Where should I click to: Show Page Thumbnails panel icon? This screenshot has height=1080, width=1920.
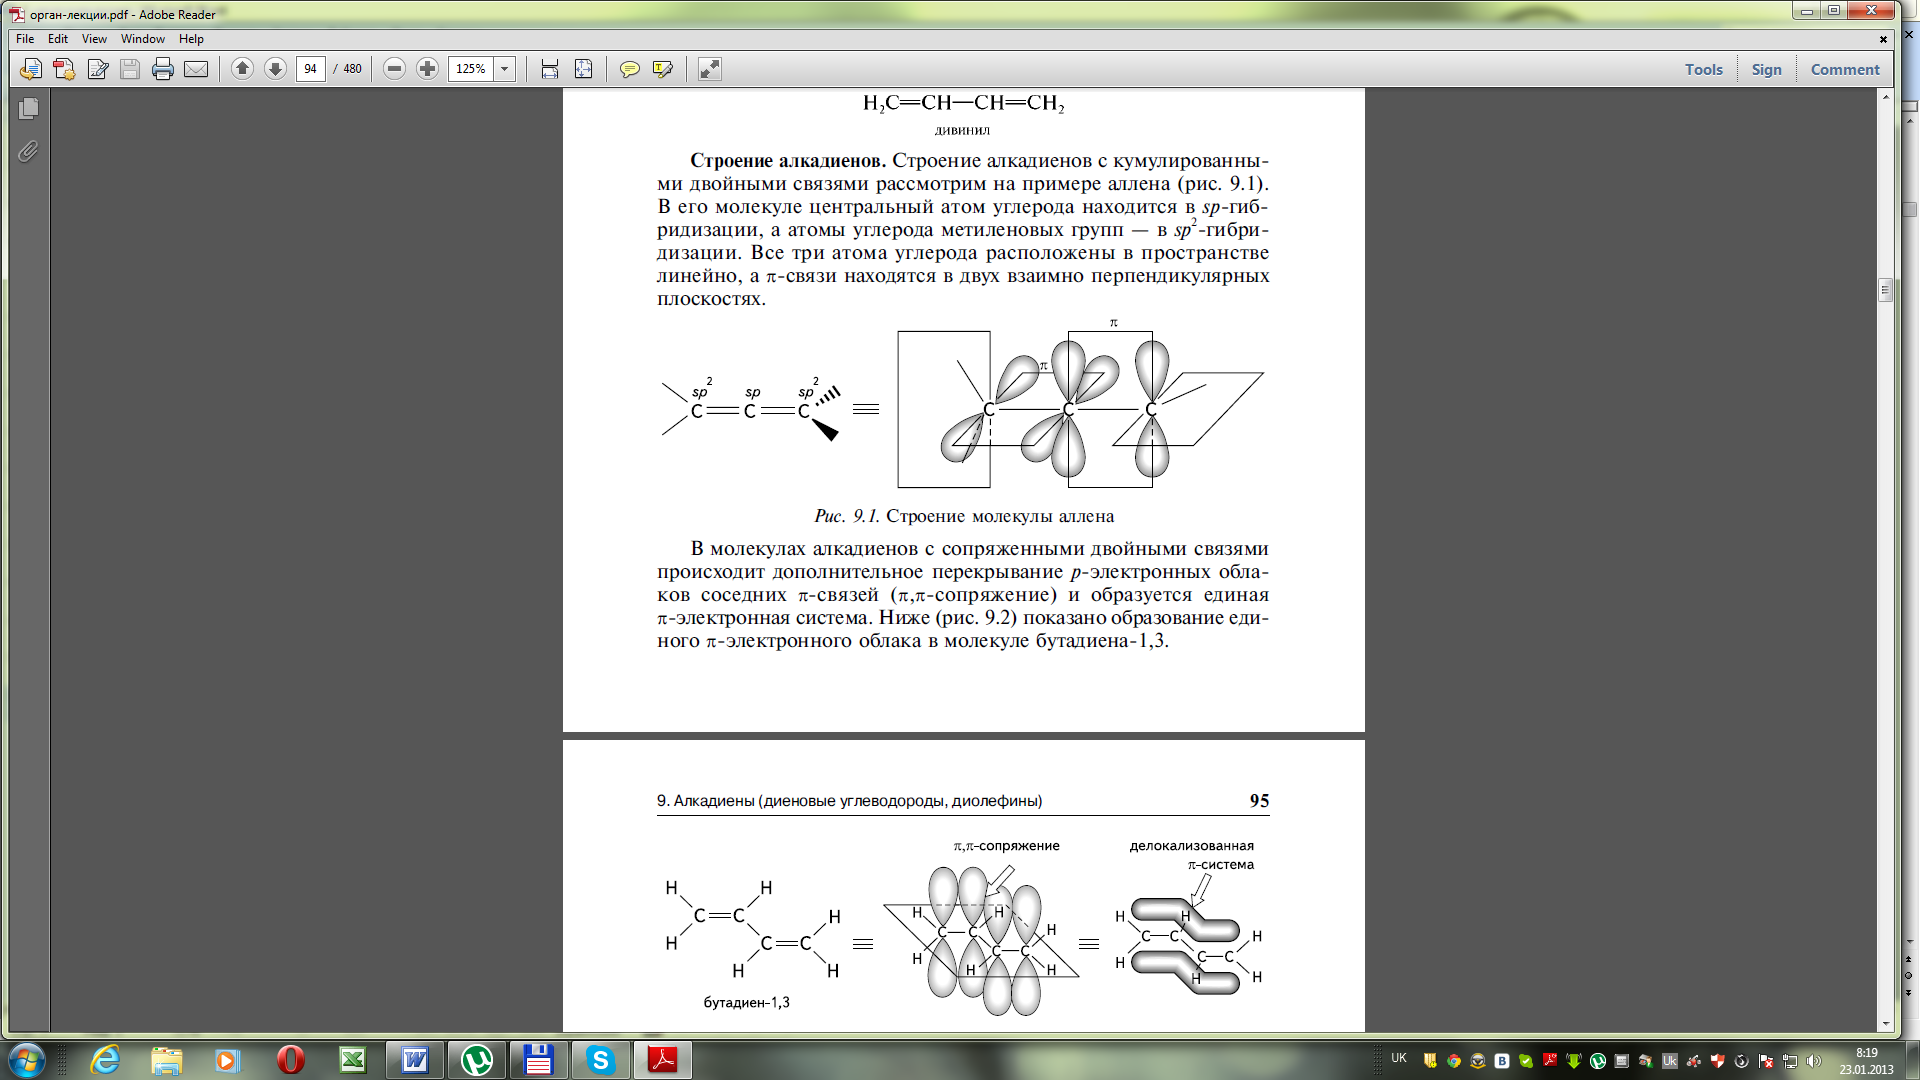click(x=28, y=108)
